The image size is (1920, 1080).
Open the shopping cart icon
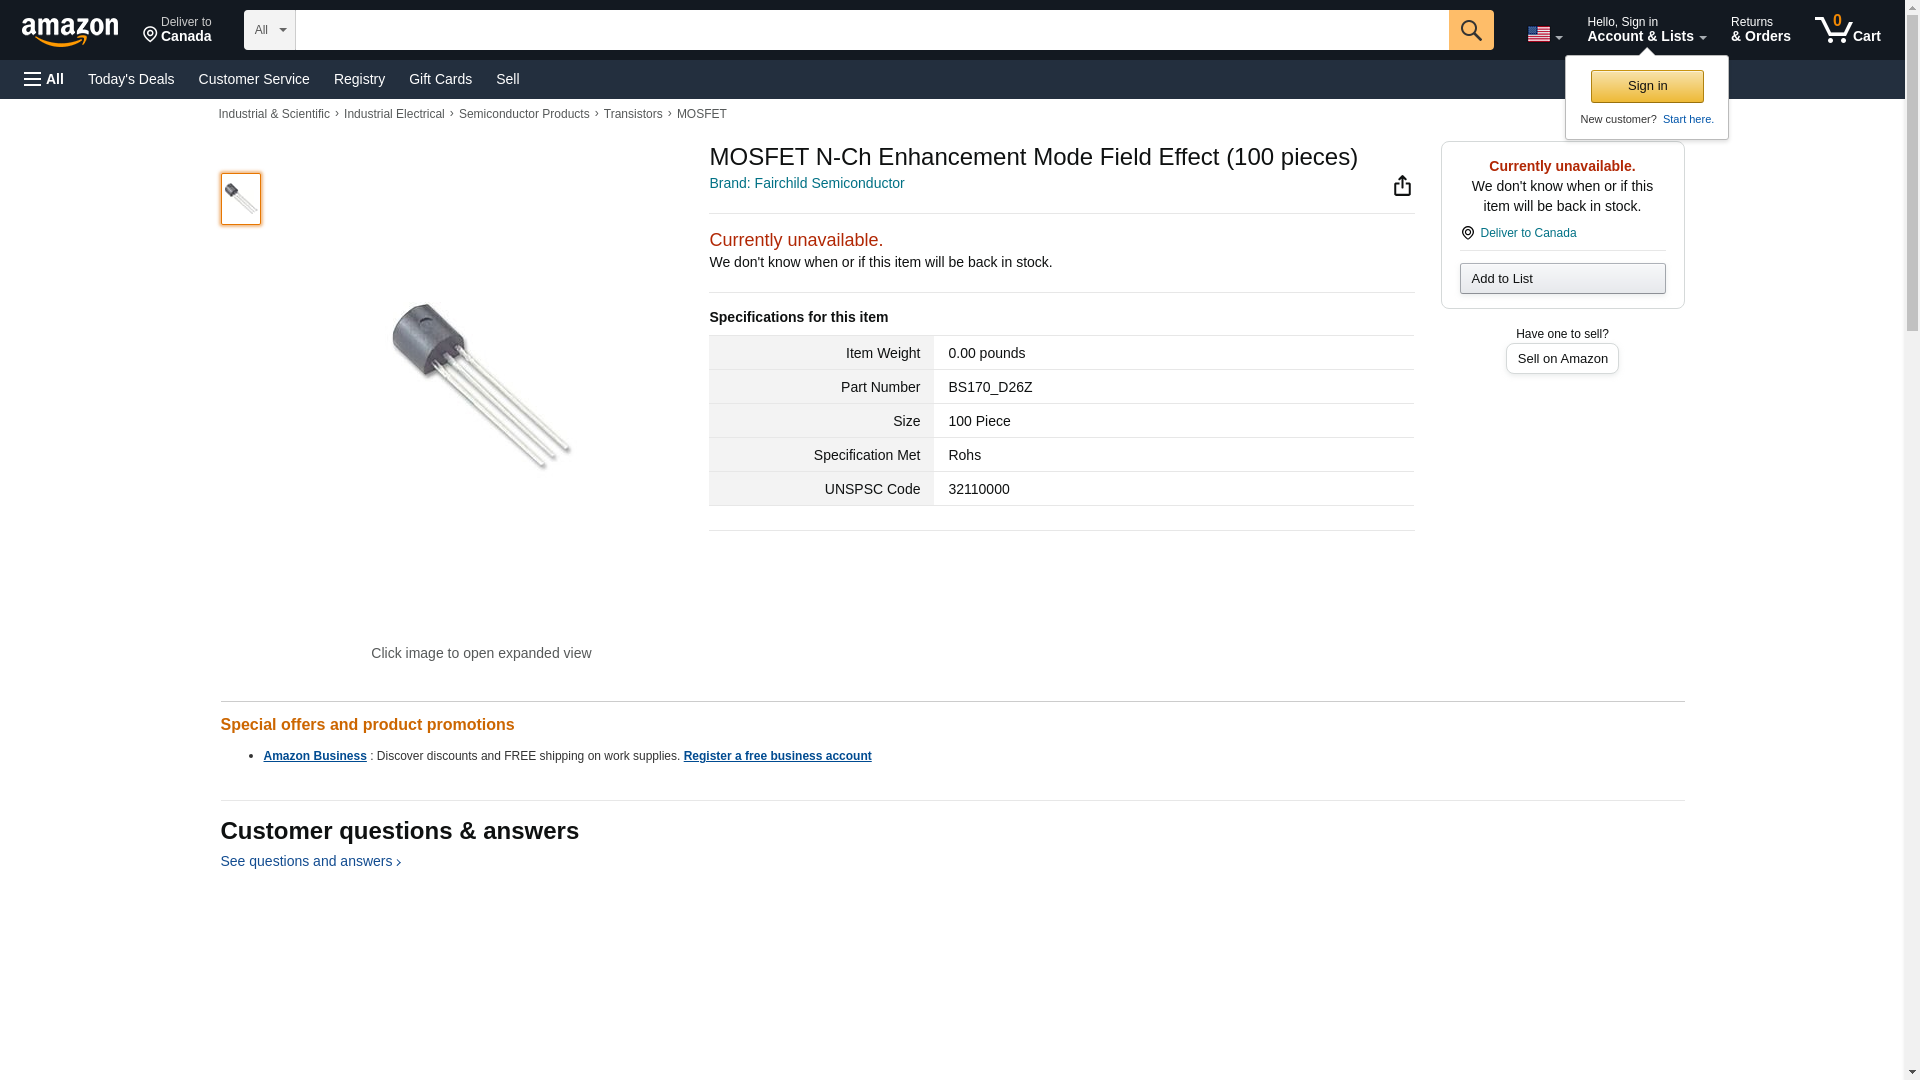[1847, 29]
